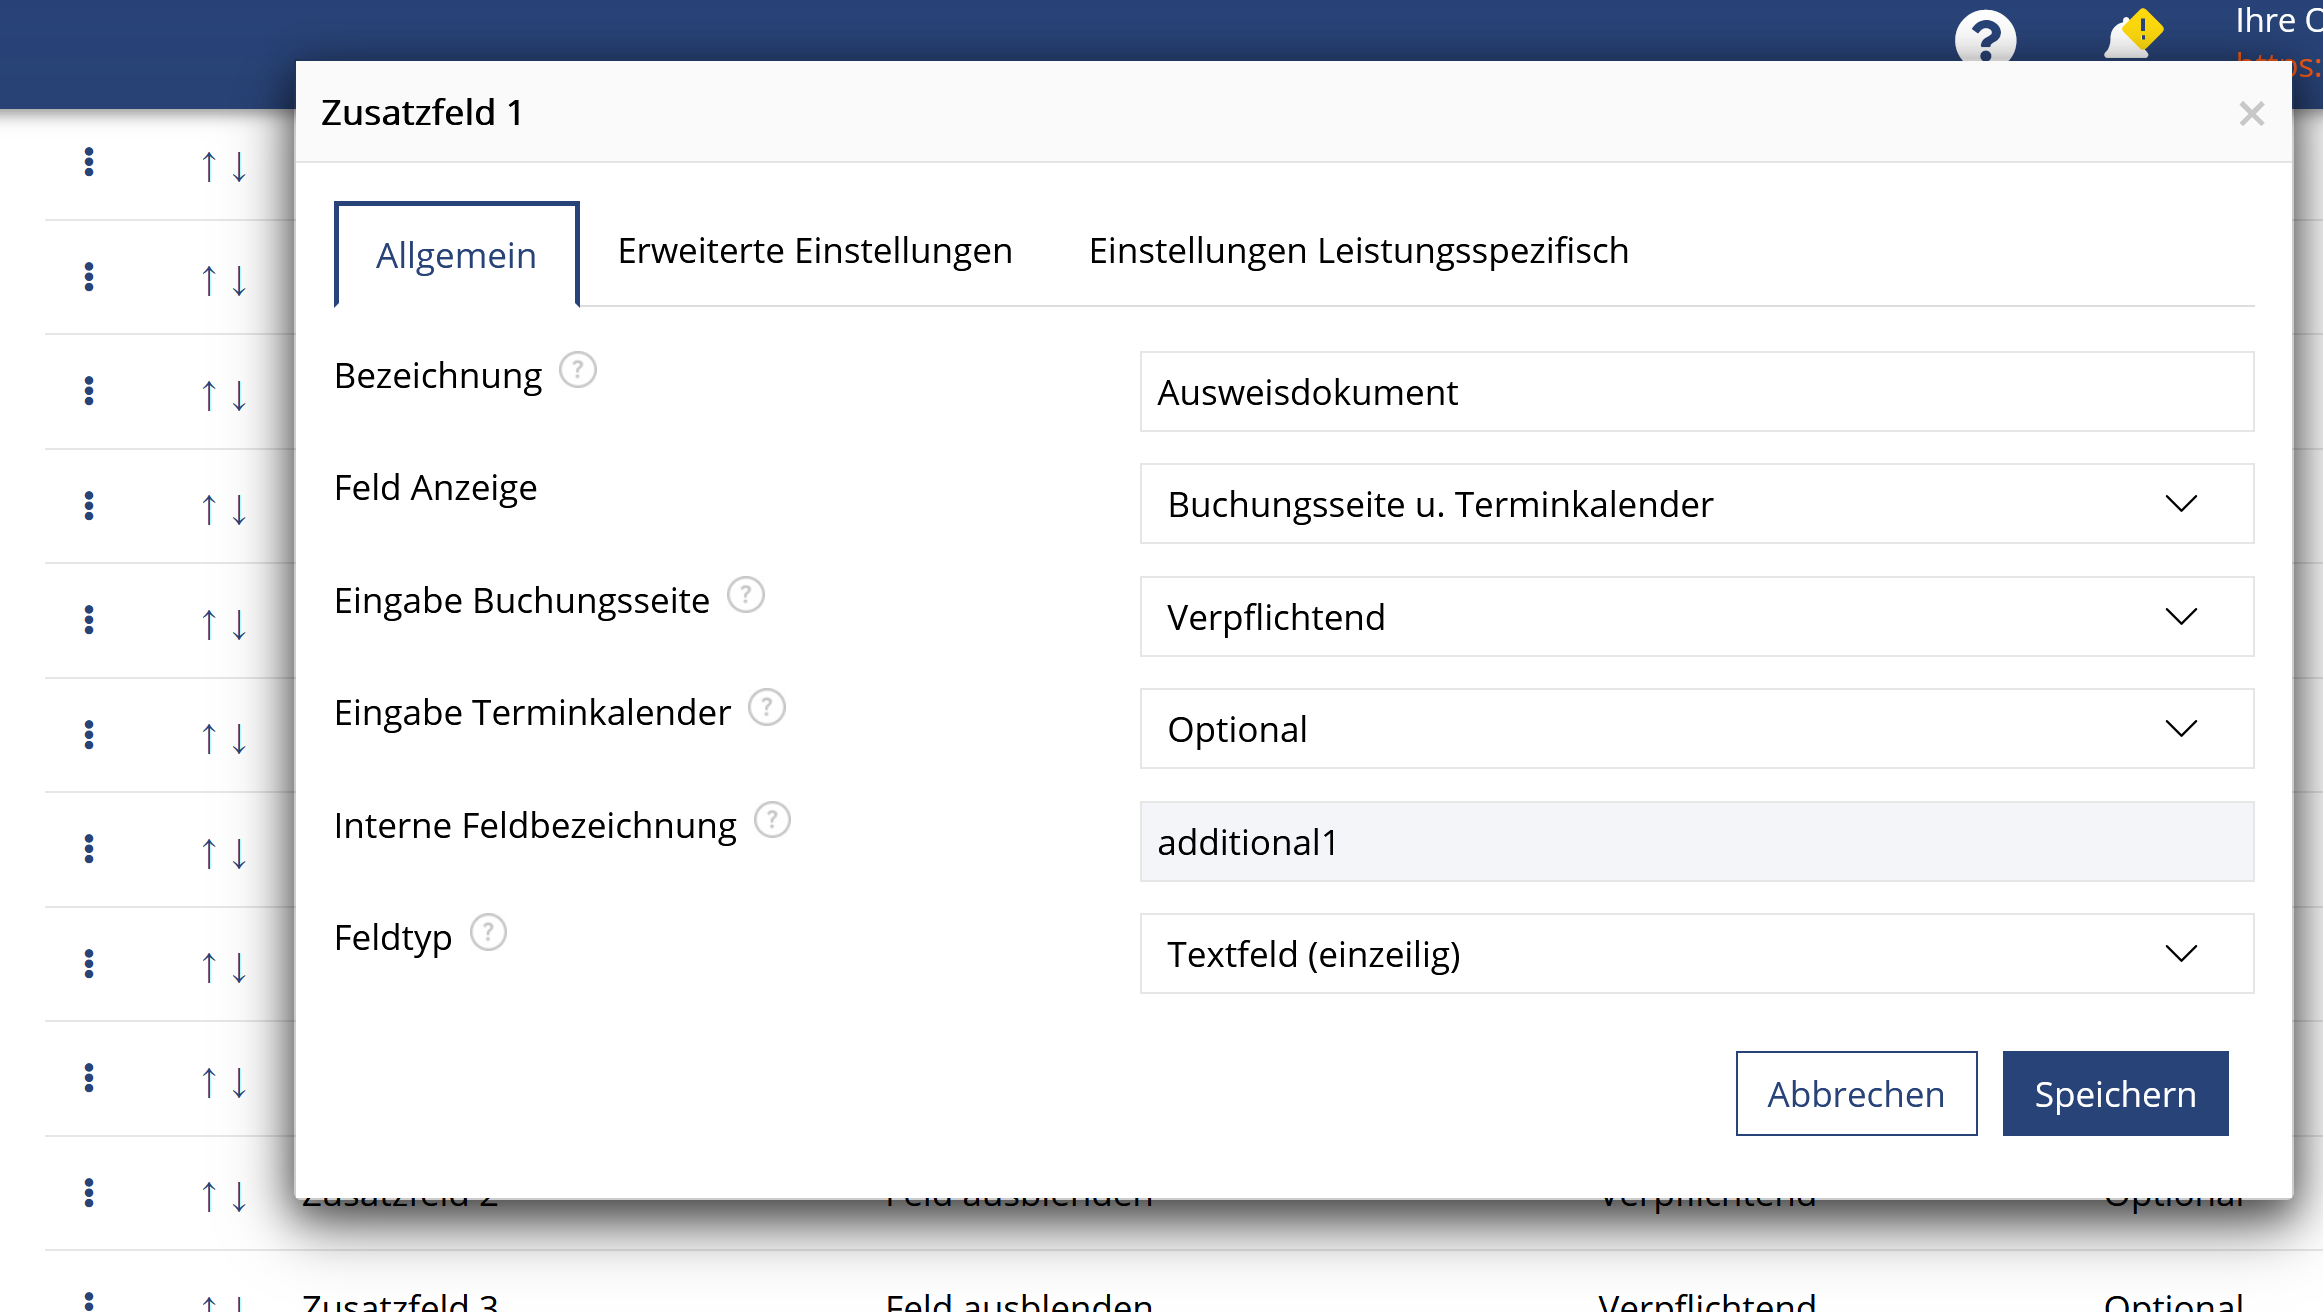This screenshot has width=2323, height=1312.
Task: Open Einstellungen Leistungsspezifisch tab
Action: [x=1358, y=250]
